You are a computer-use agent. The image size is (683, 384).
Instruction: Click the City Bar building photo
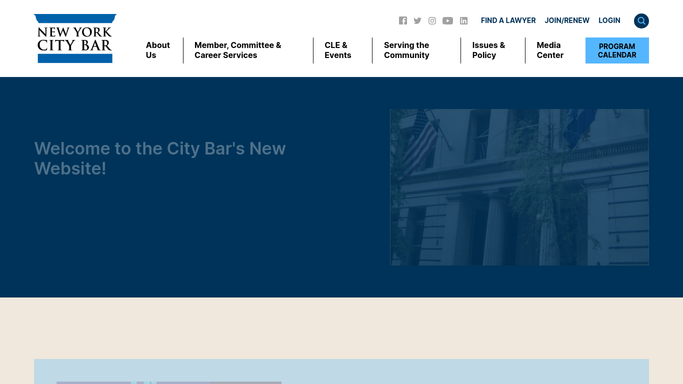click(x=519, y=187)
